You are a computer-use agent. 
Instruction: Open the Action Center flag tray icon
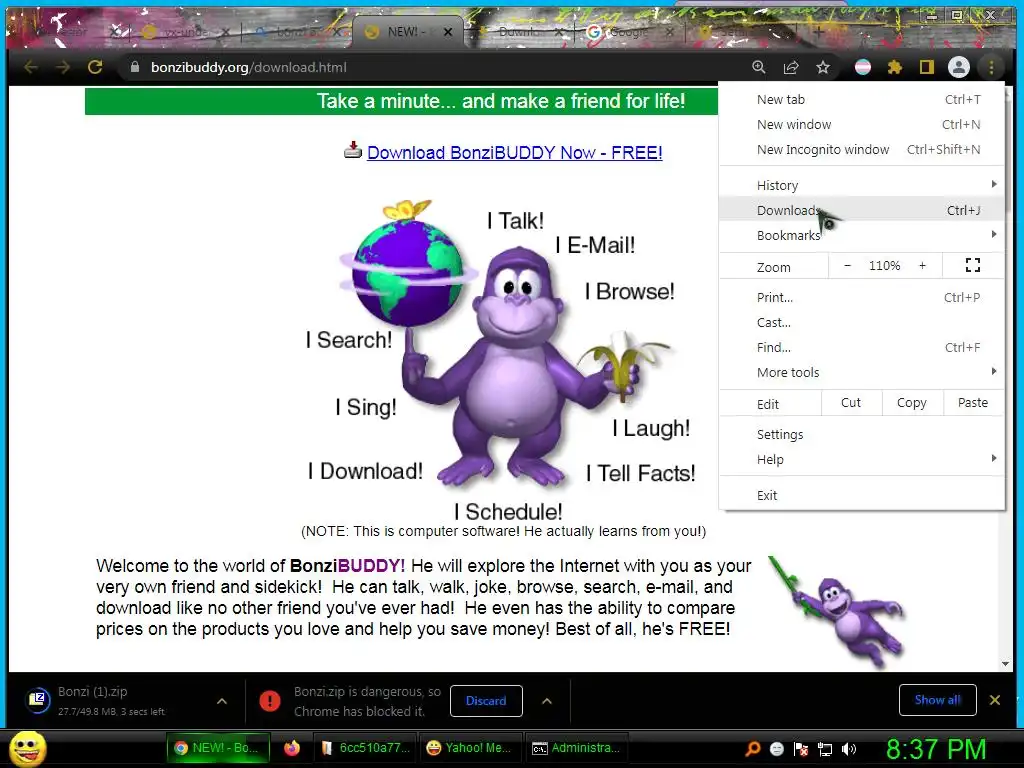coord(801,748)
